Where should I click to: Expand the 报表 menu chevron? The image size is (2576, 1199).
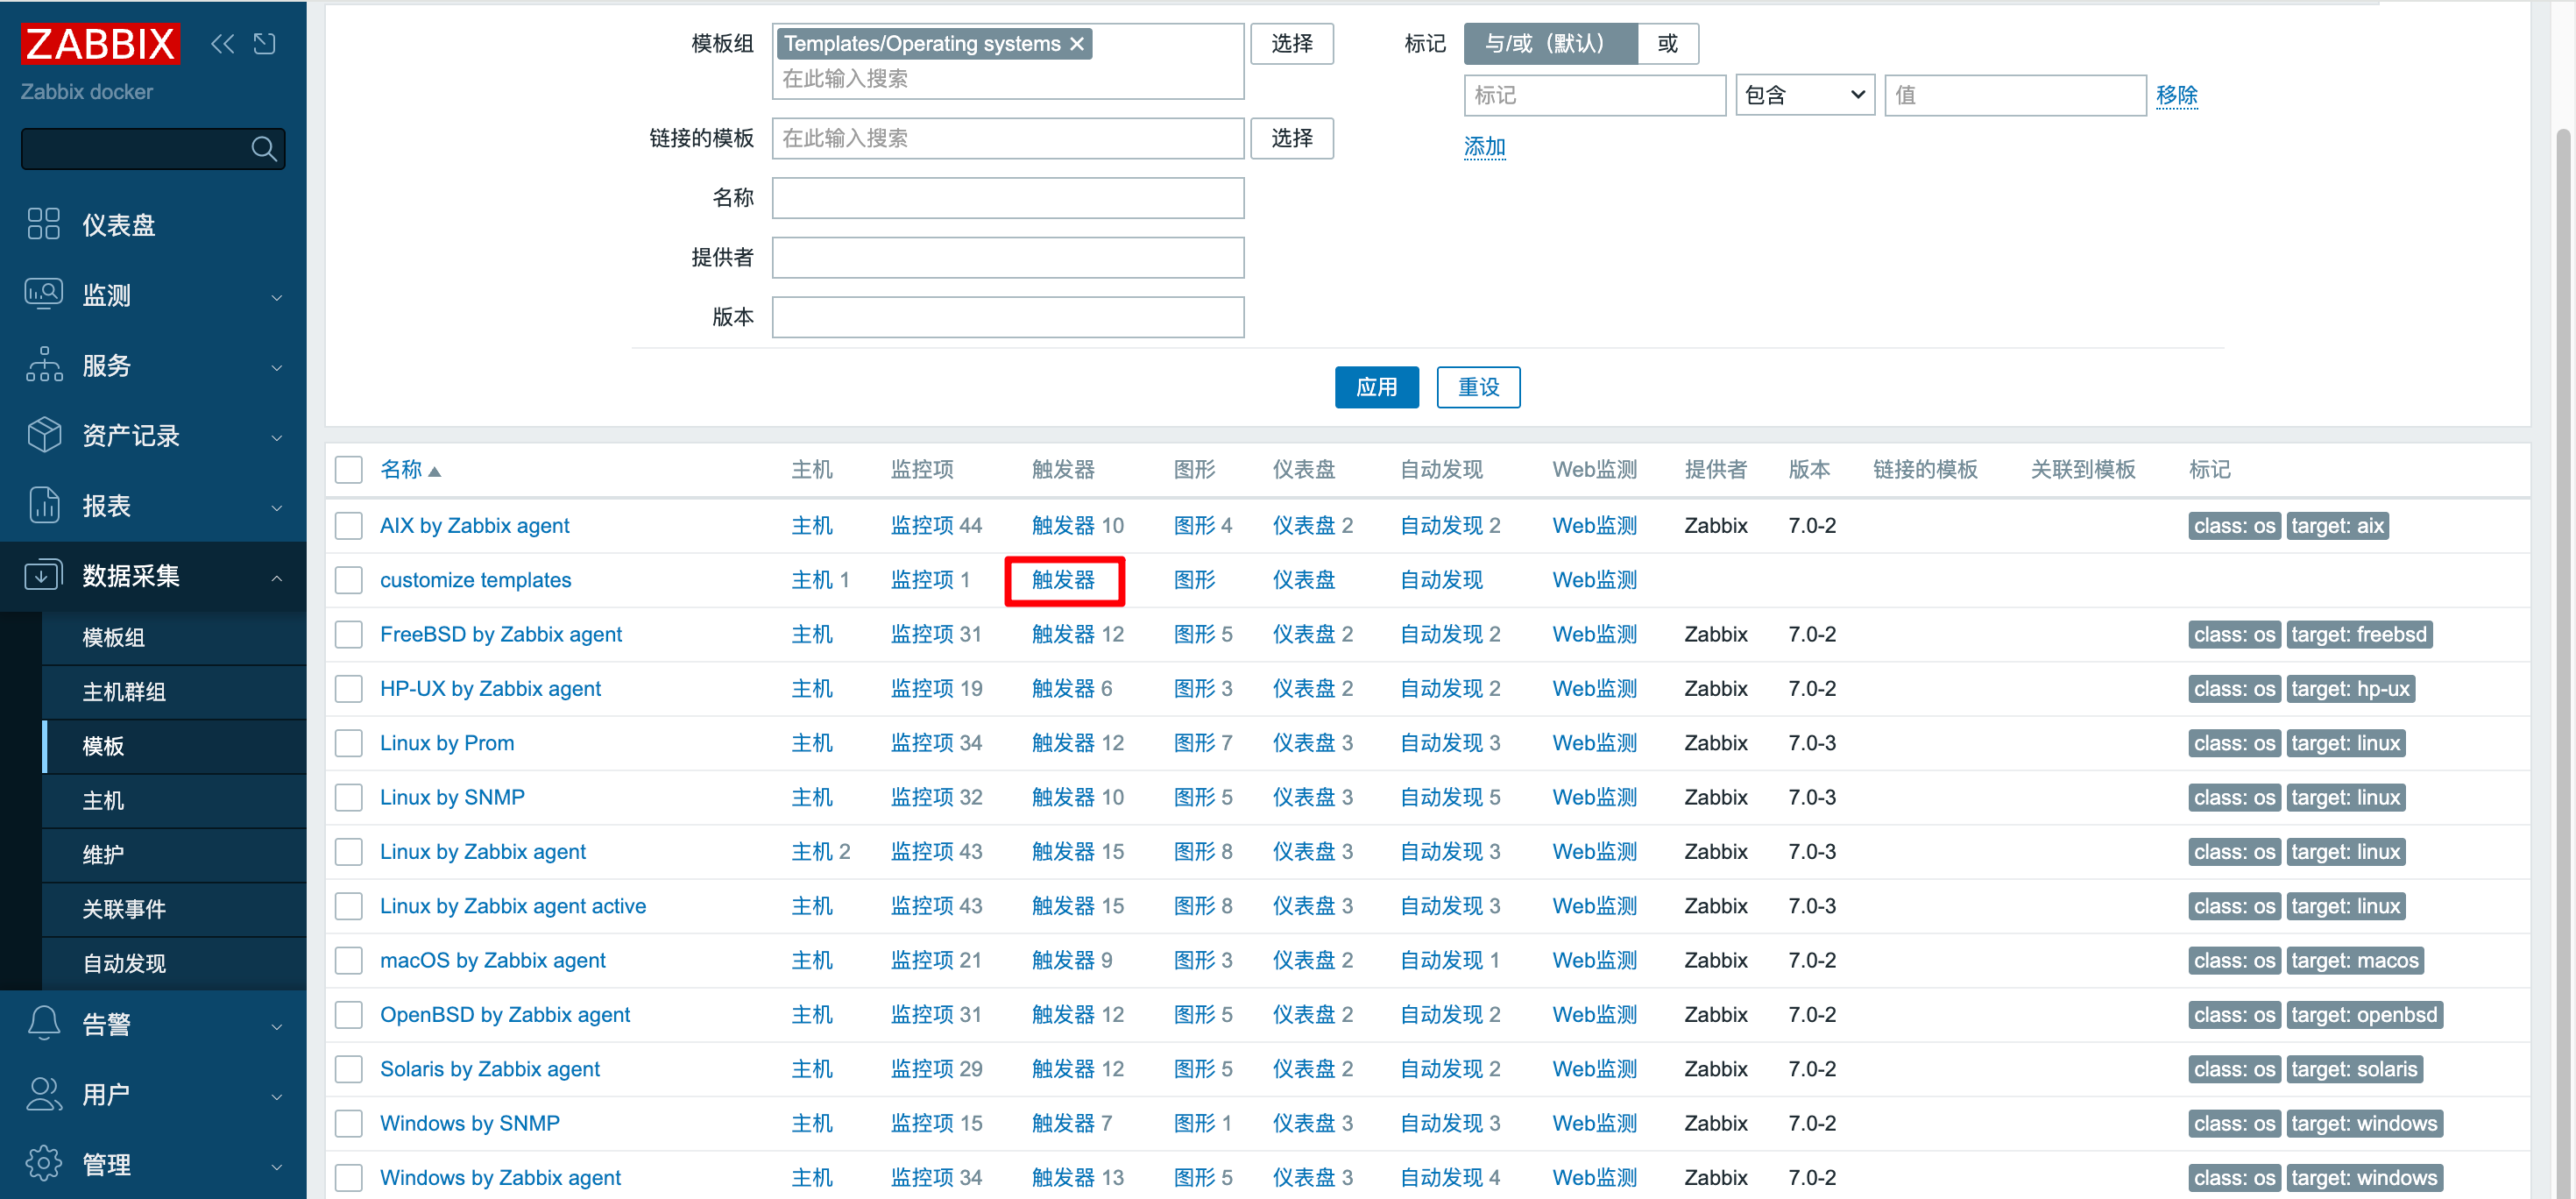pos(277,508)
